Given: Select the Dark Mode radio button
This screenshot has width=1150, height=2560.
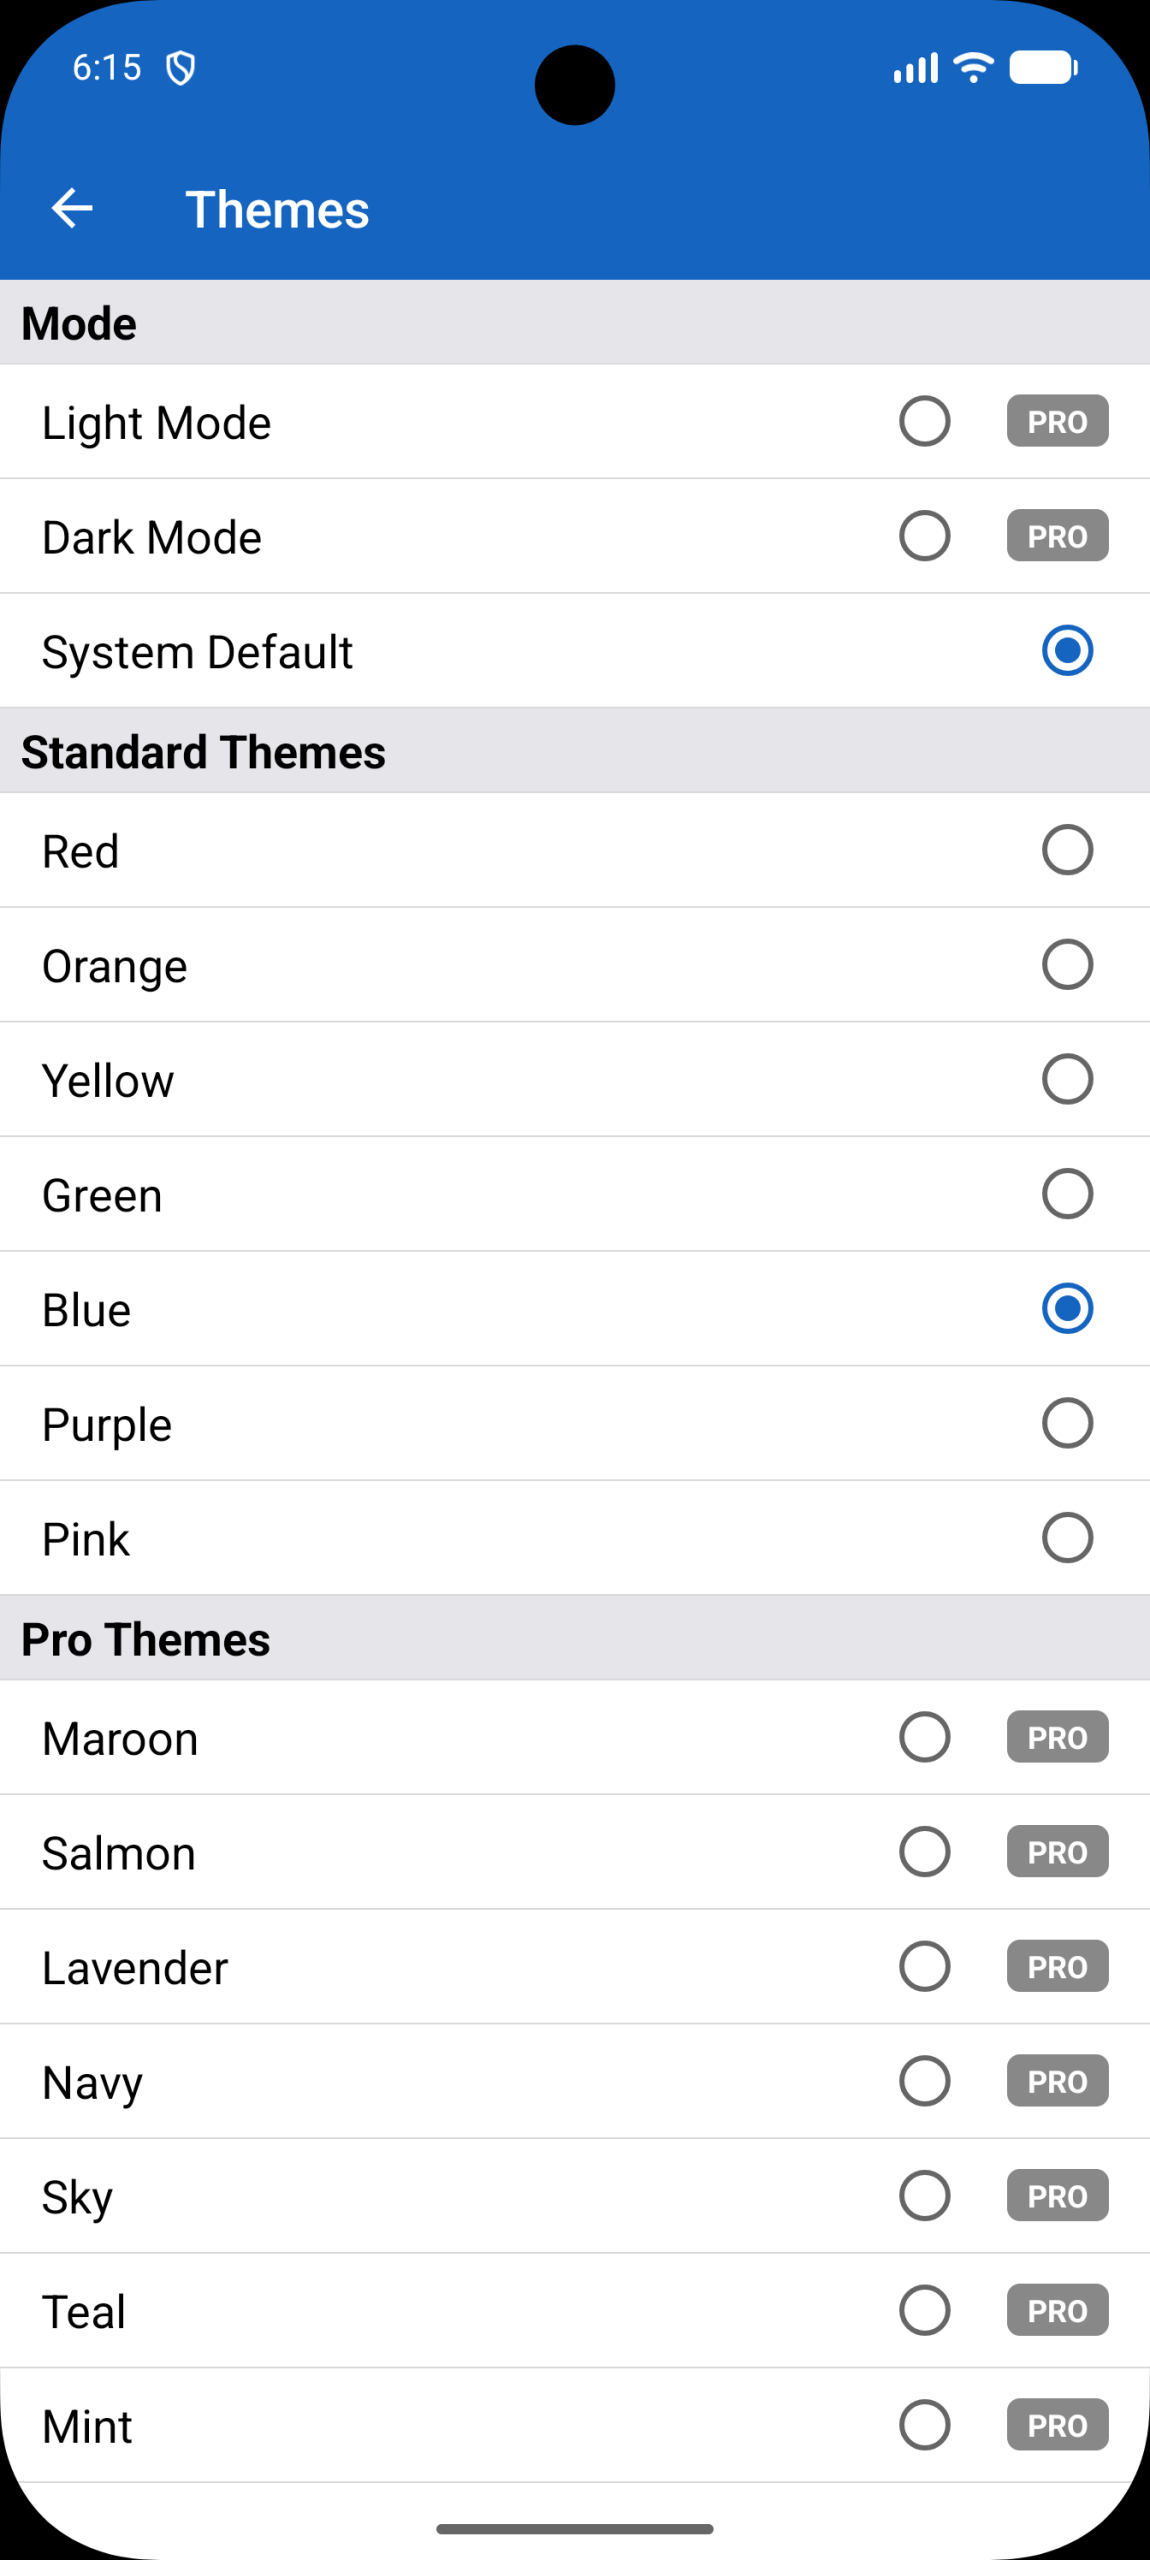Looking at the screenshot, I should (924, 536).
